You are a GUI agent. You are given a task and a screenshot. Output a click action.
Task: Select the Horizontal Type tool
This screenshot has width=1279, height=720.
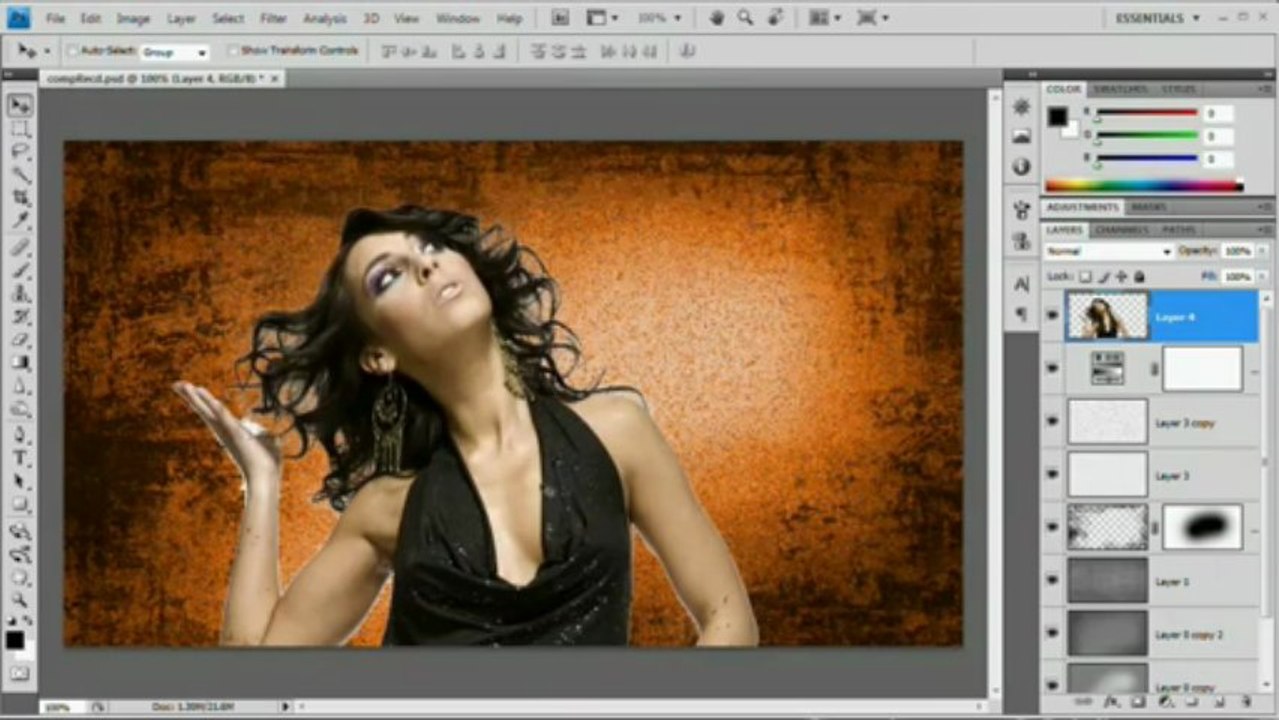point(19,458)
